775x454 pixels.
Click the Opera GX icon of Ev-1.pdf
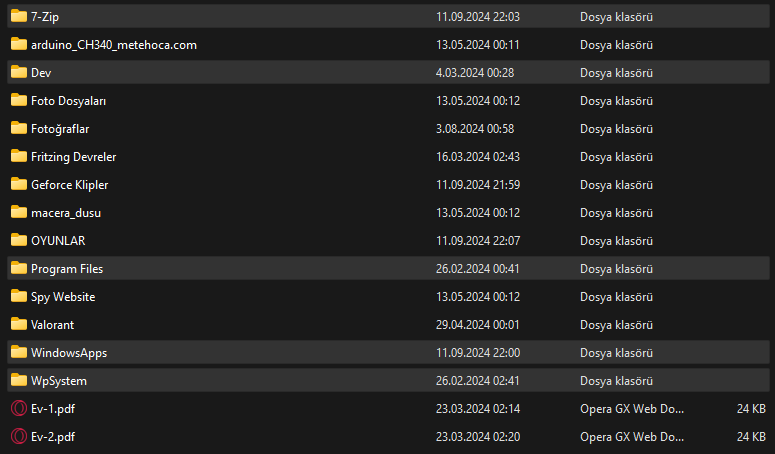[x=19, y=409]
